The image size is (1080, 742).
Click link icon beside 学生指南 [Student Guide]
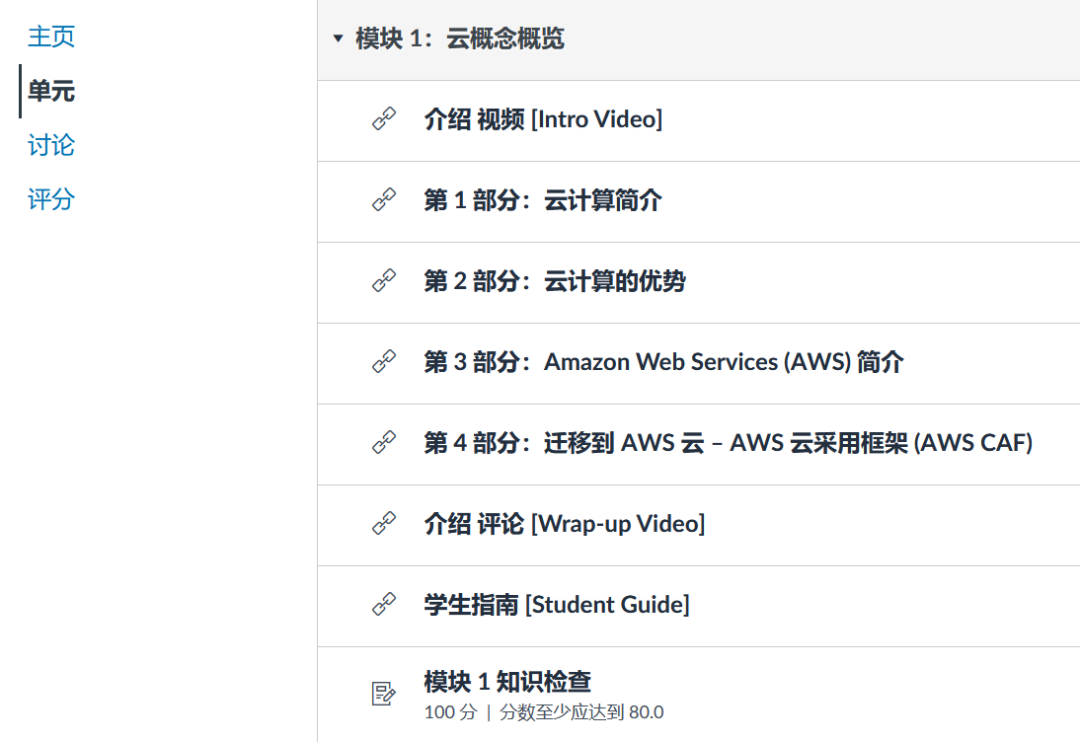click(384, 604)
